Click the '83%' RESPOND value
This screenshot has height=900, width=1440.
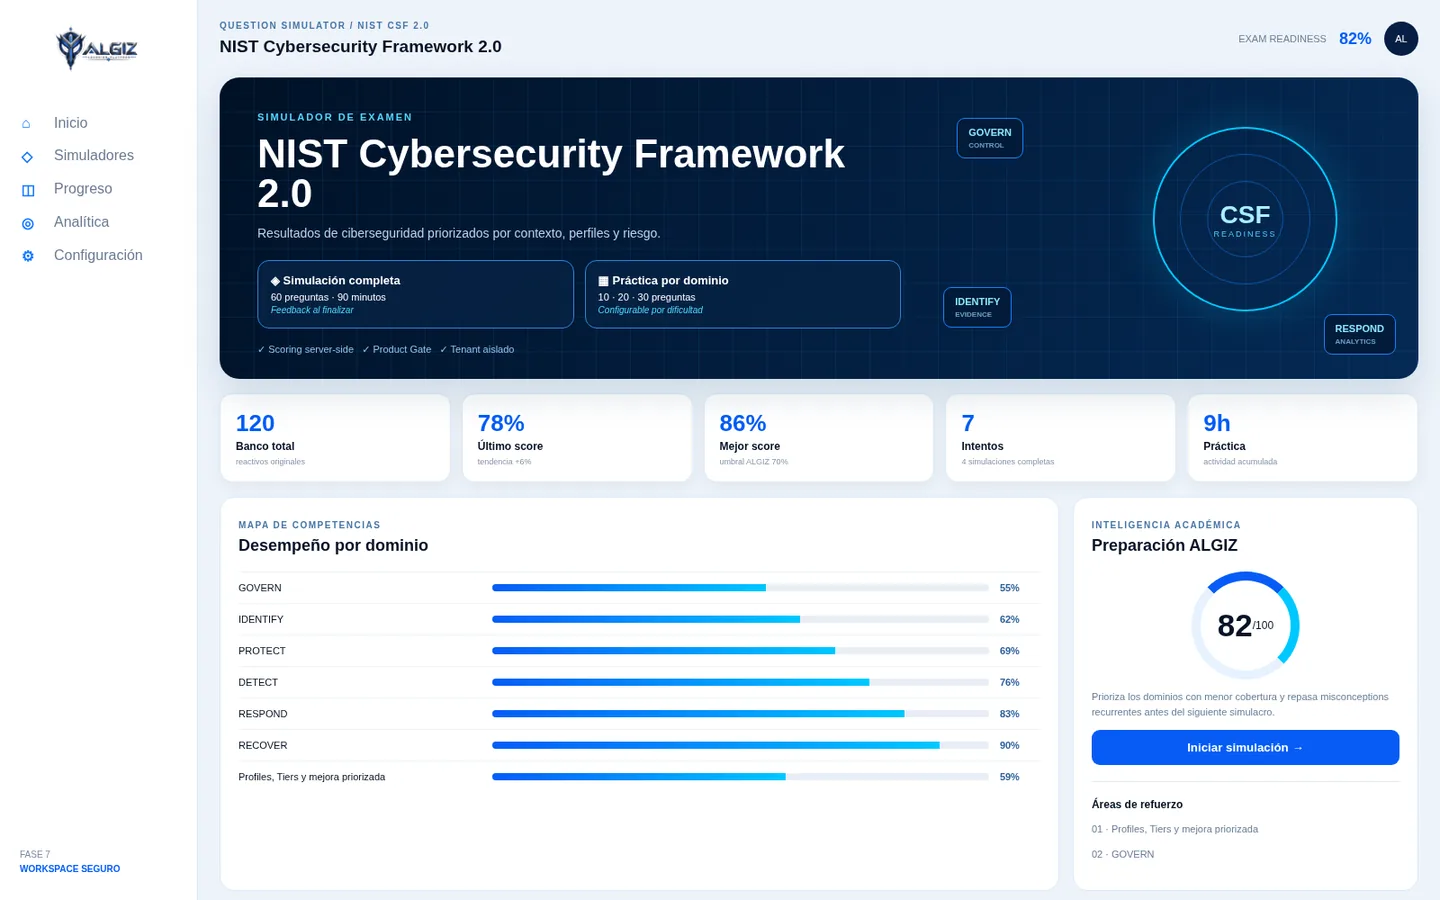tap(1009, 714)
